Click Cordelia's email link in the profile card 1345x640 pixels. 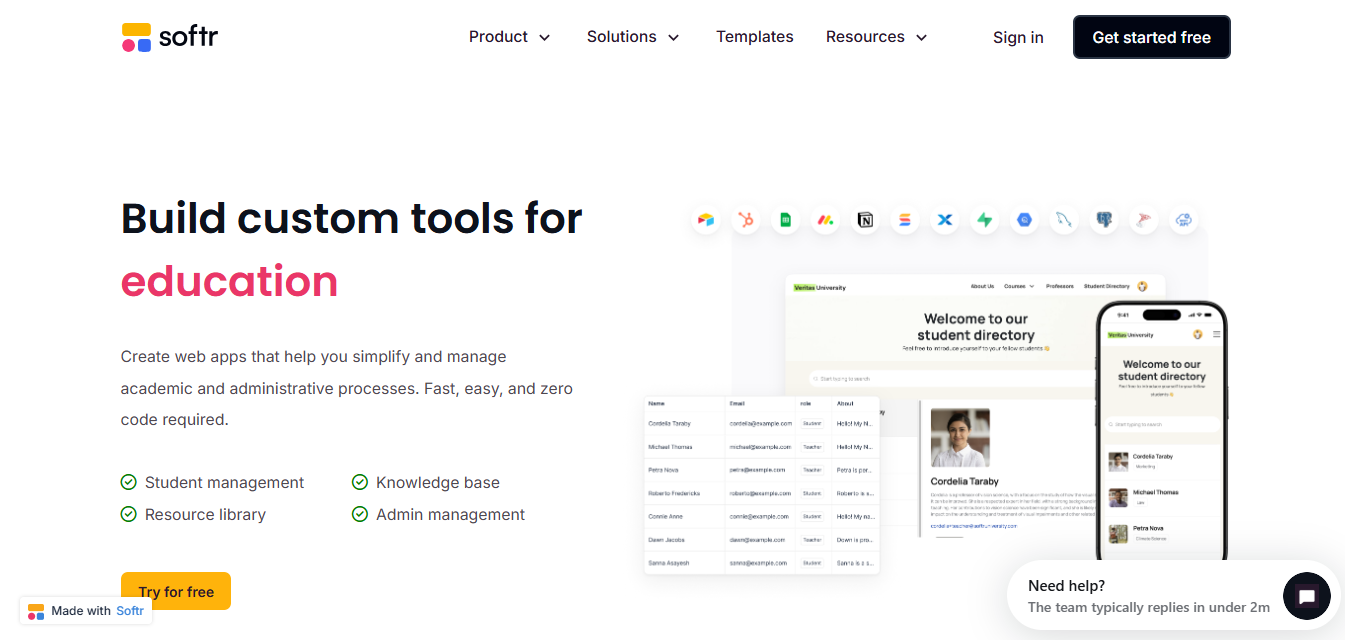coord(973,525)
